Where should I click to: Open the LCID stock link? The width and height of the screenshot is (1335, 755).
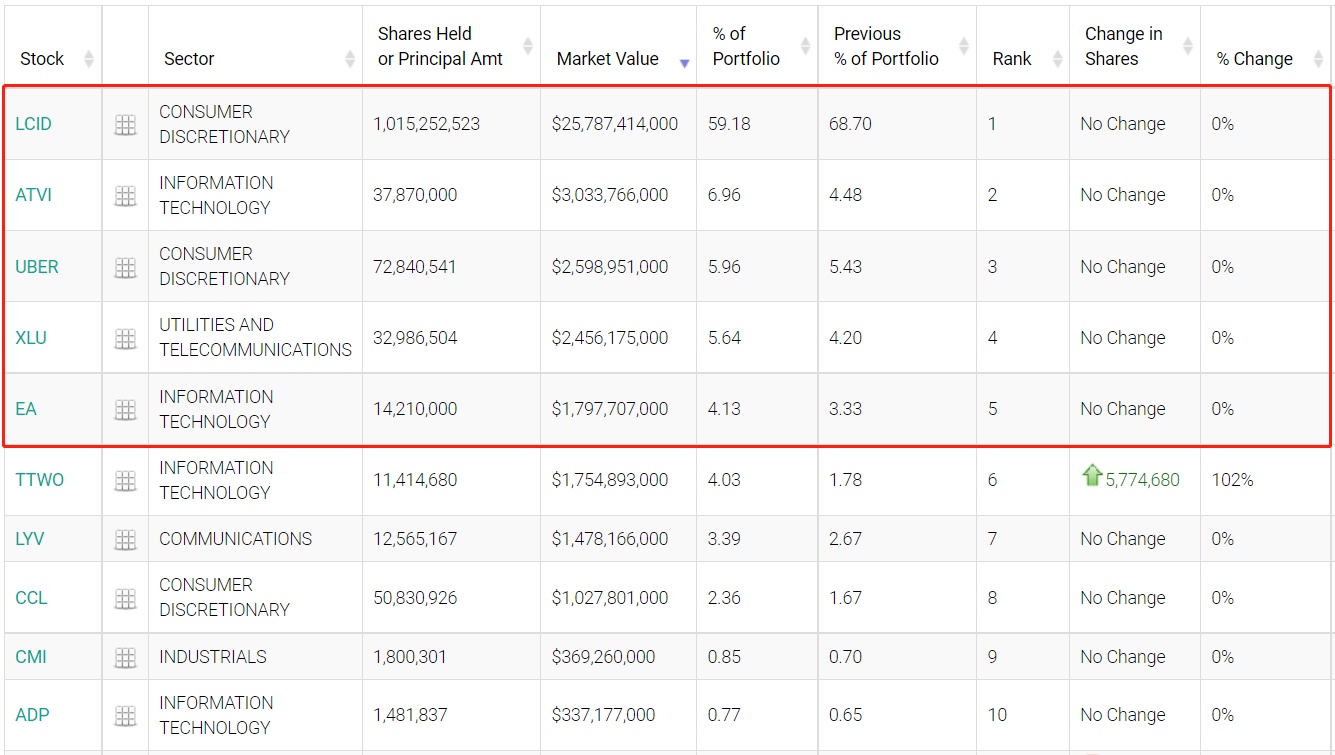click(x=33, y=124)
